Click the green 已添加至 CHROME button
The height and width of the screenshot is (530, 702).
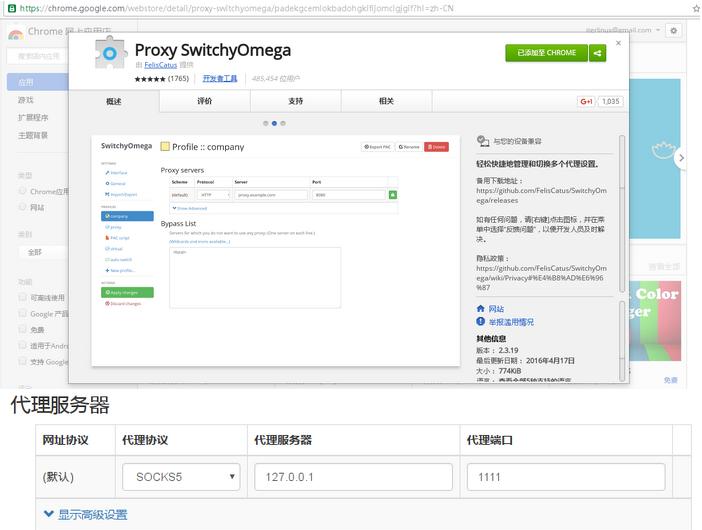(x=546, y=53)
